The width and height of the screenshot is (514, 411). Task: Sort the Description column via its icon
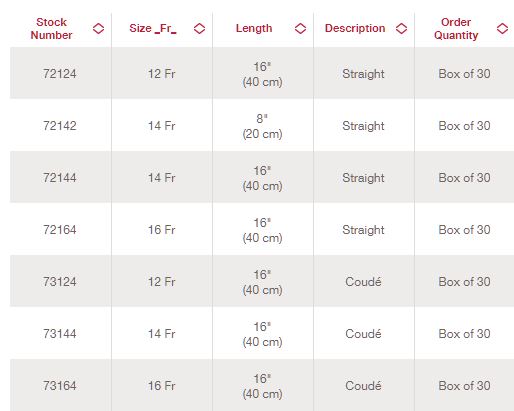[401, 28]
